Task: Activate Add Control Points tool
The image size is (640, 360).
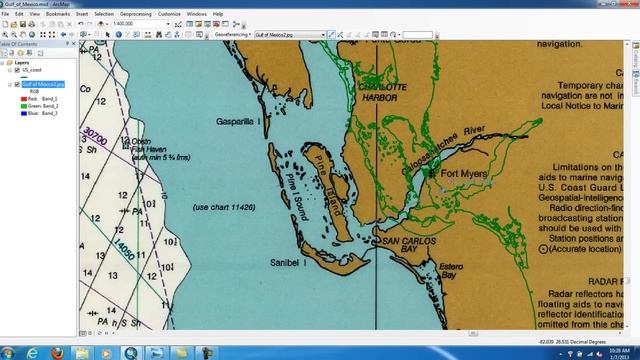Action: [331, 35]
